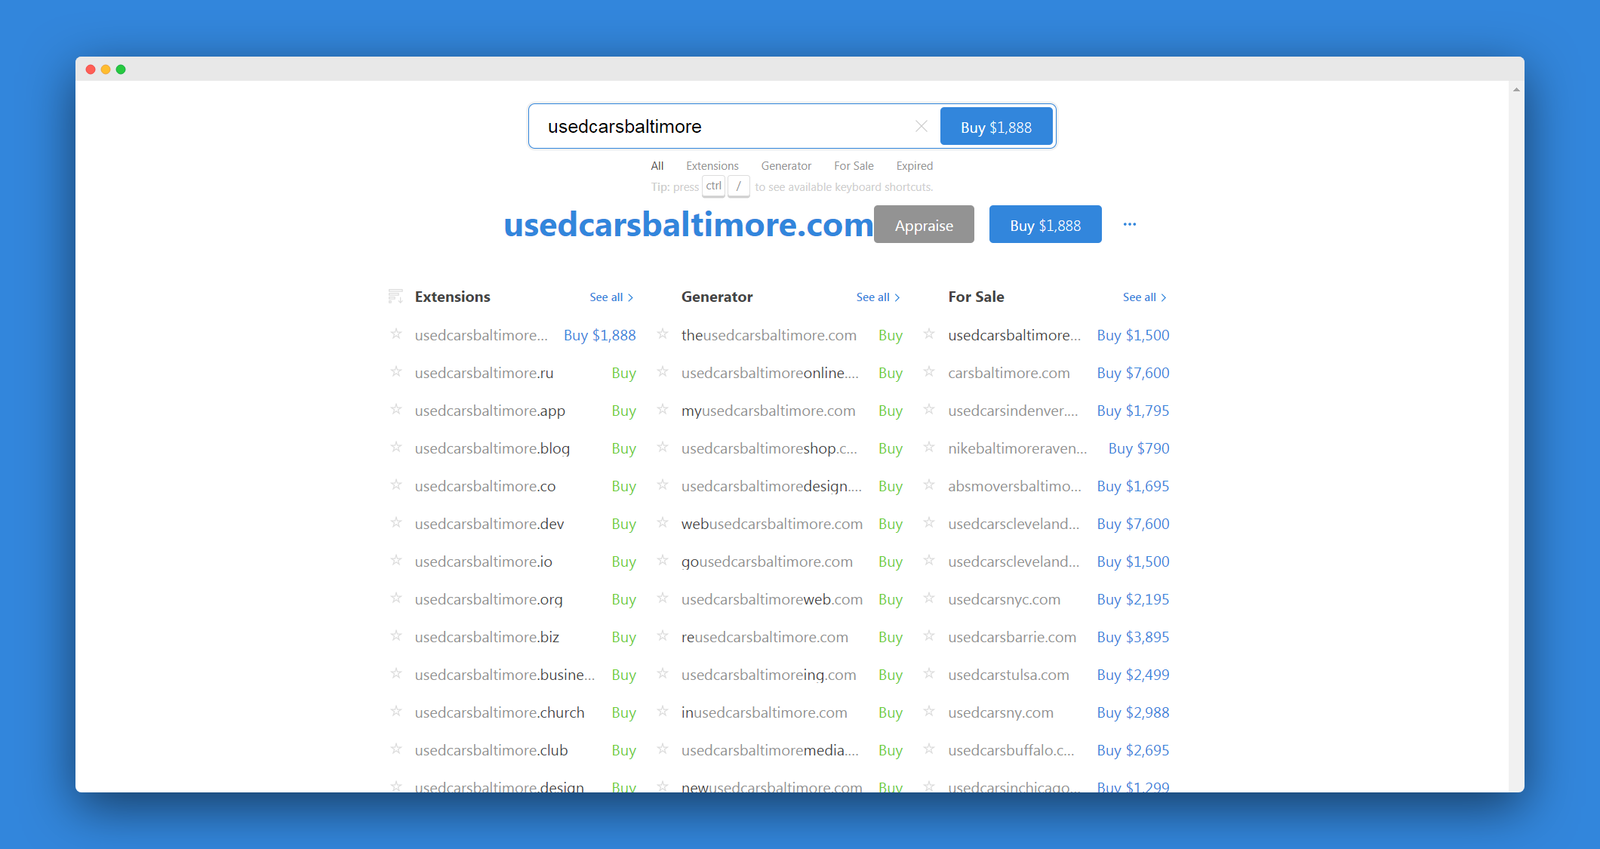Click the page scrollbar up arrow
The image size is (1600, 849).
pyautogui.click(x=1516, y=90)
